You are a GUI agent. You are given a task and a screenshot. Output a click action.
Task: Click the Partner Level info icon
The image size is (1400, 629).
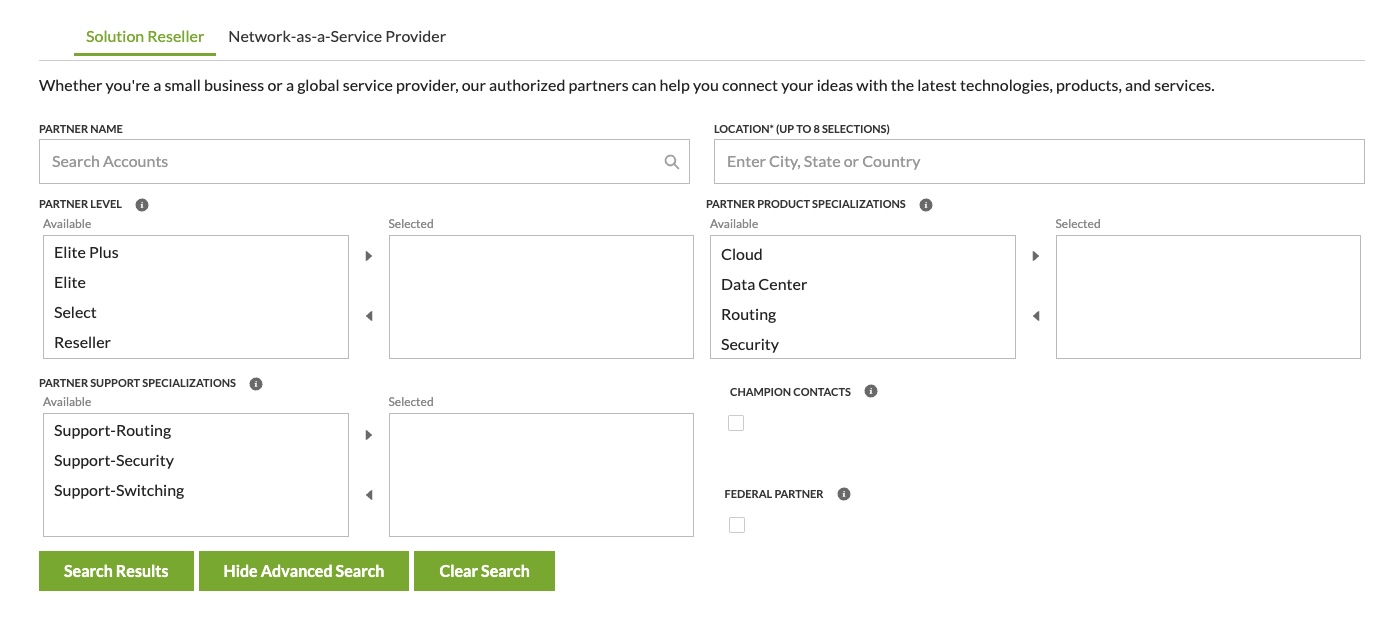point(142,205)
